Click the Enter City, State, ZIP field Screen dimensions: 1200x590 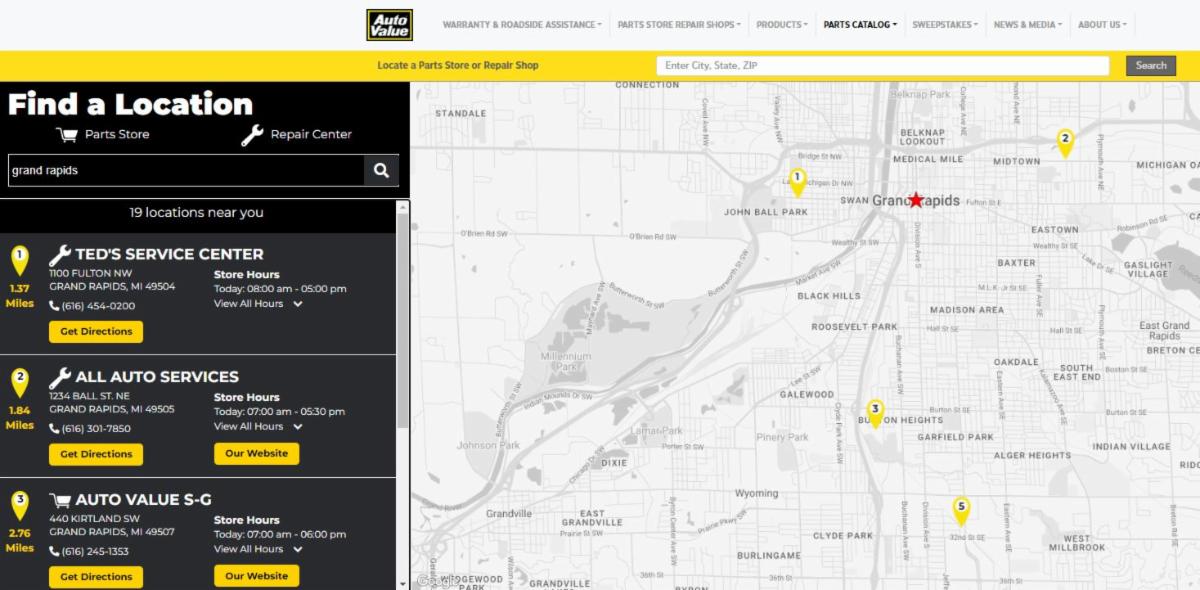click(882, 66)
